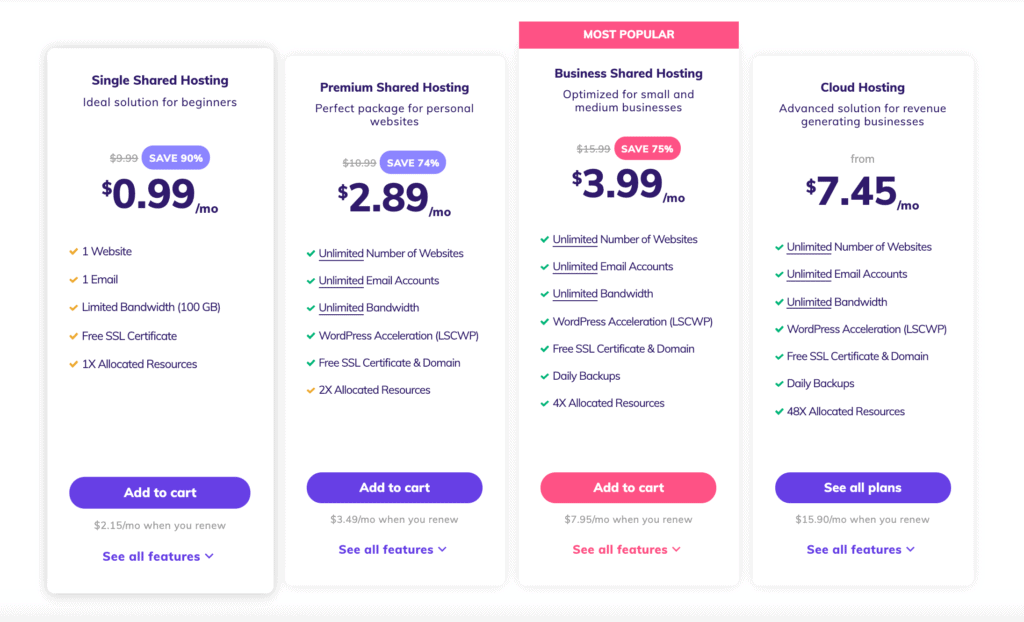
Task: Click the checkmark icon beside 1 Website
Action: click(73, 252)
